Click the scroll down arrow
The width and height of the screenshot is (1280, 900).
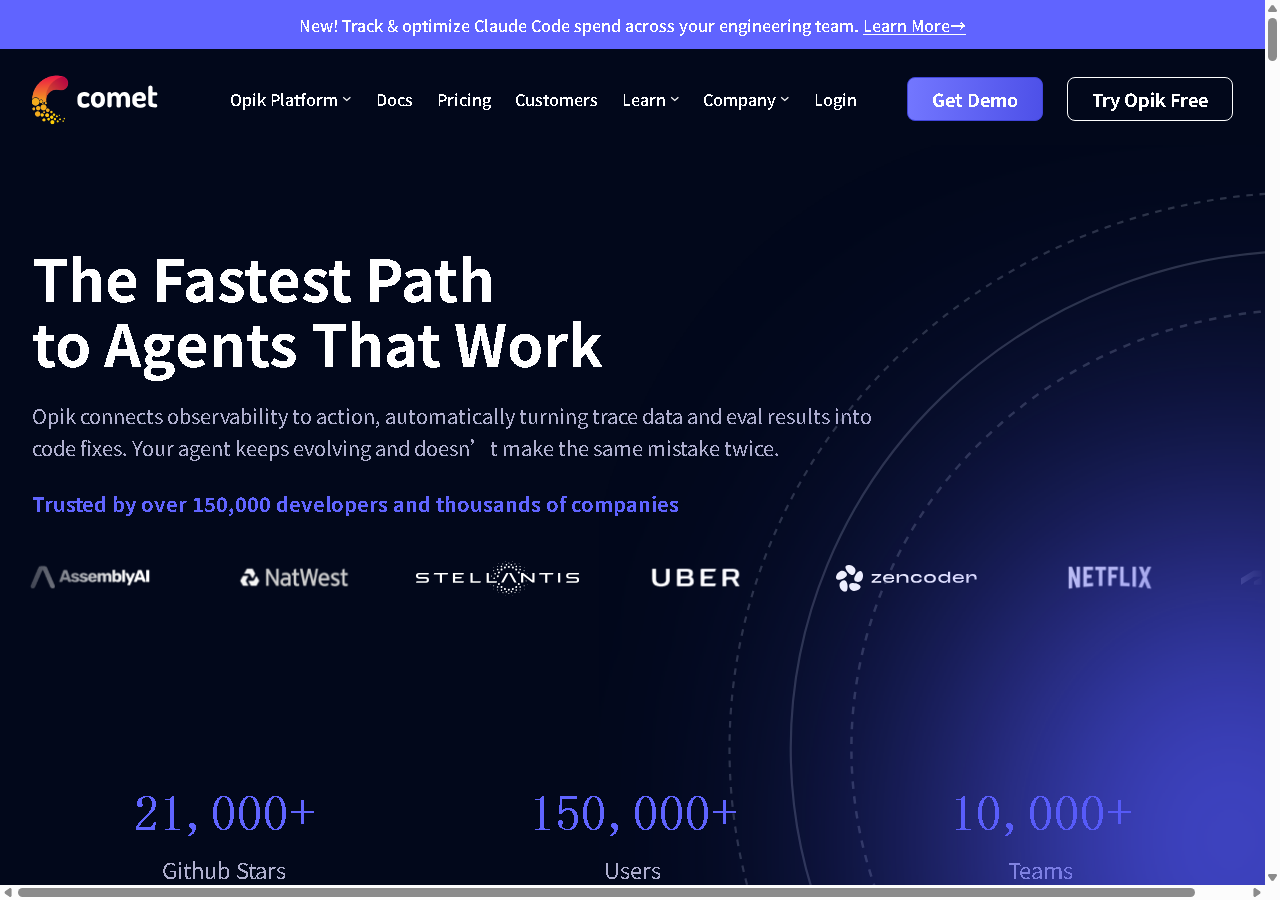(x=1272, y=877)
